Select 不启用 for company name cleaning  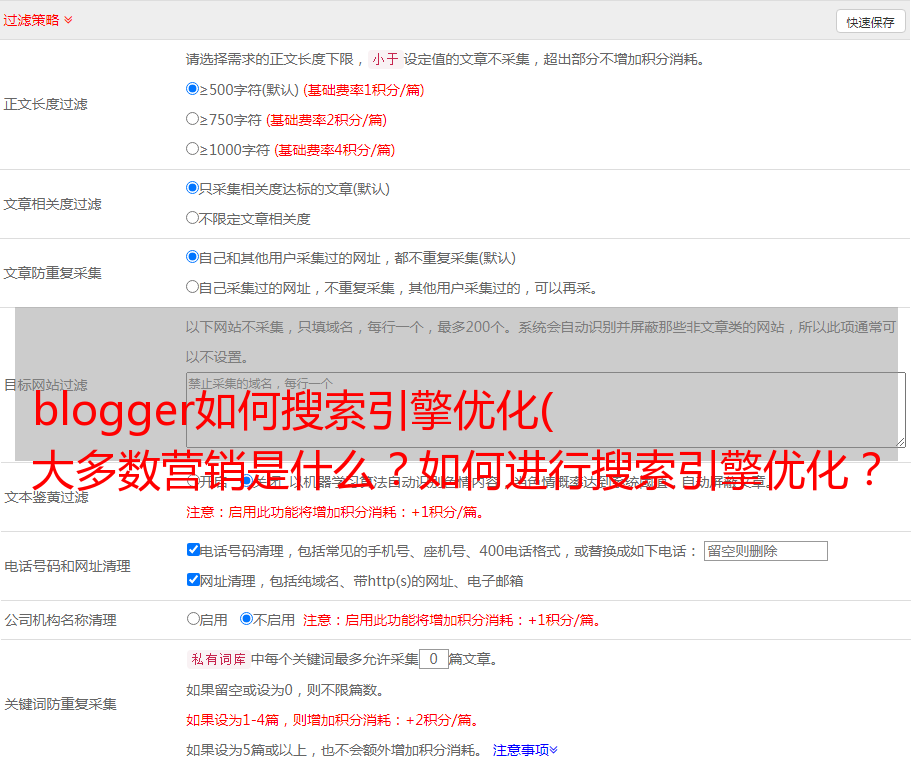pyautogui.click(x=246, y=619)
